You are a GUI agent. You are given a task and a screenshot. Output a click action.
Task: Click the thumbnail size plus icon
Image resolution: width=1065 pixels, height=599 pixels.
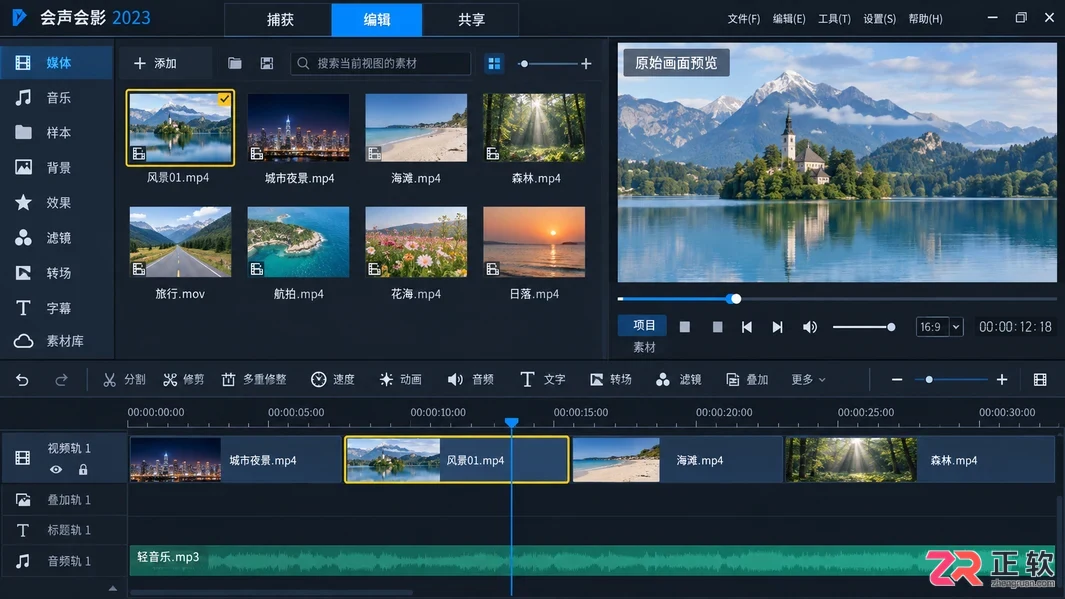click(x=586, y=63)
